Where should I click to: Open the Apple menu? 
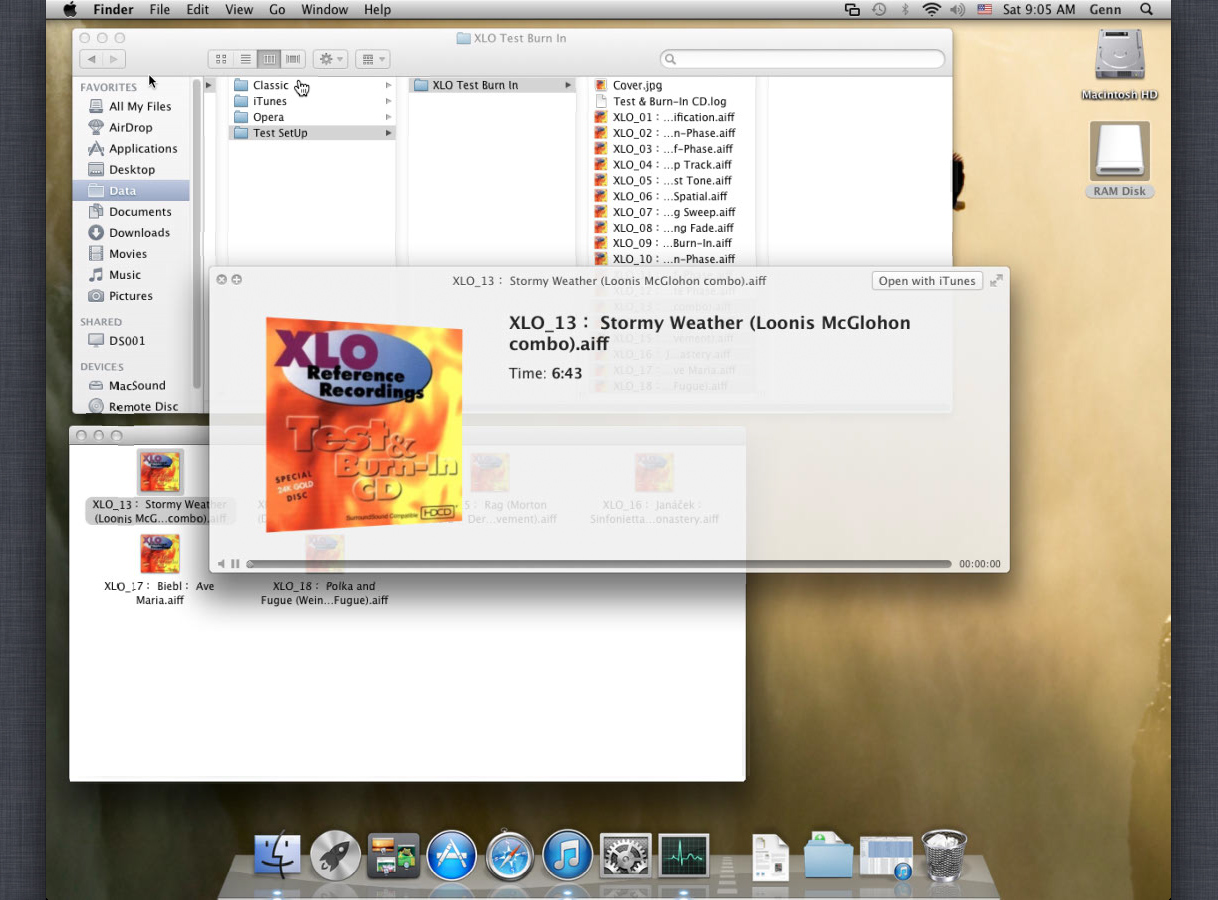[x=70, y=9]
